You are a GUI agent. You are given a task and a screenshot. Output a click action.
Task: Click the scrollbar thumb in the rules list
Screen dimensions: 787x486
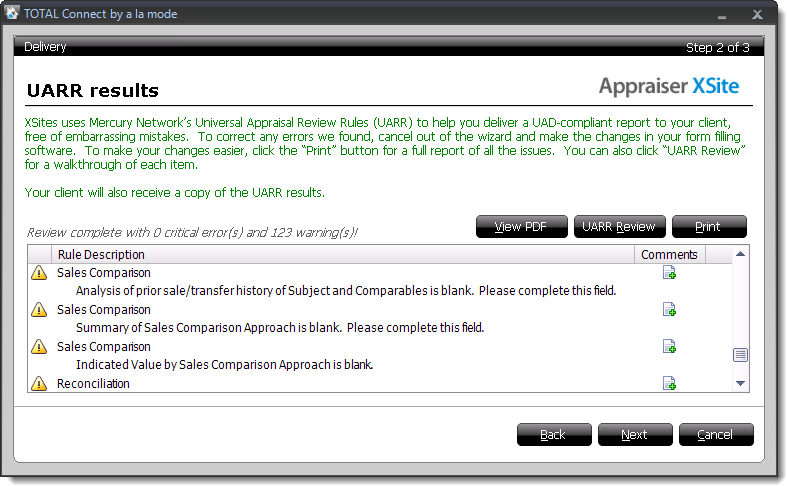click(740, 355)
